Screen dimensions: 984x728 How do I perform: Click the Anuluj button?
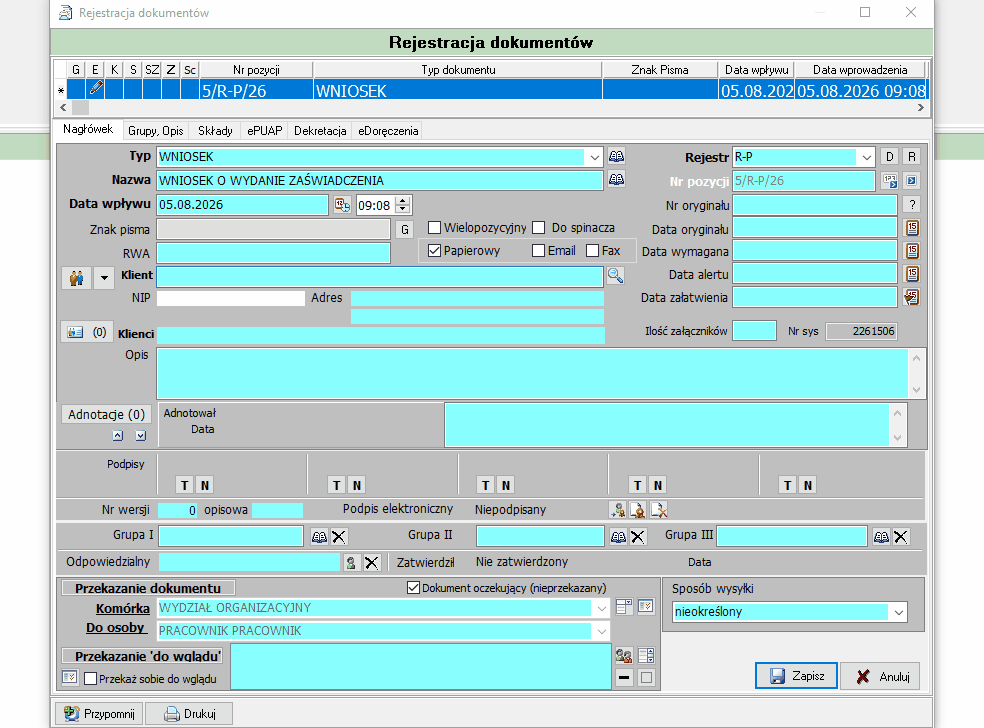coord(880,676)
